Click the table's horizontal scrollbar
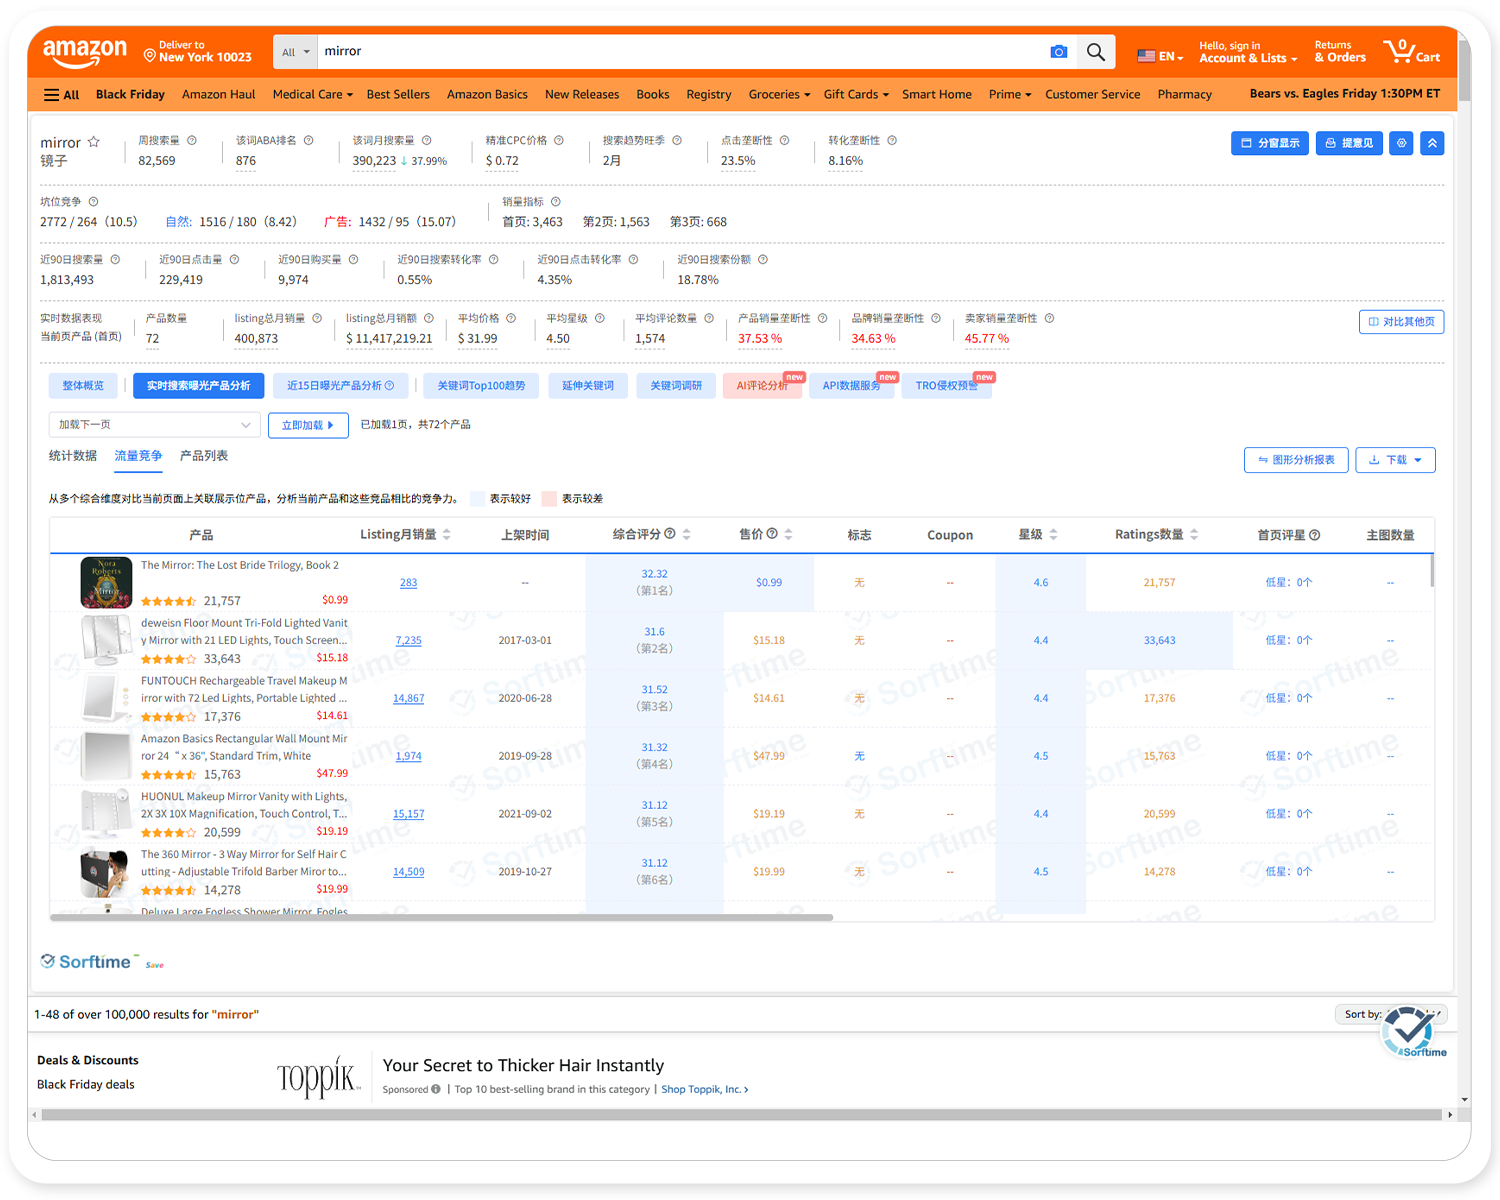 click(x=440, y=917)
